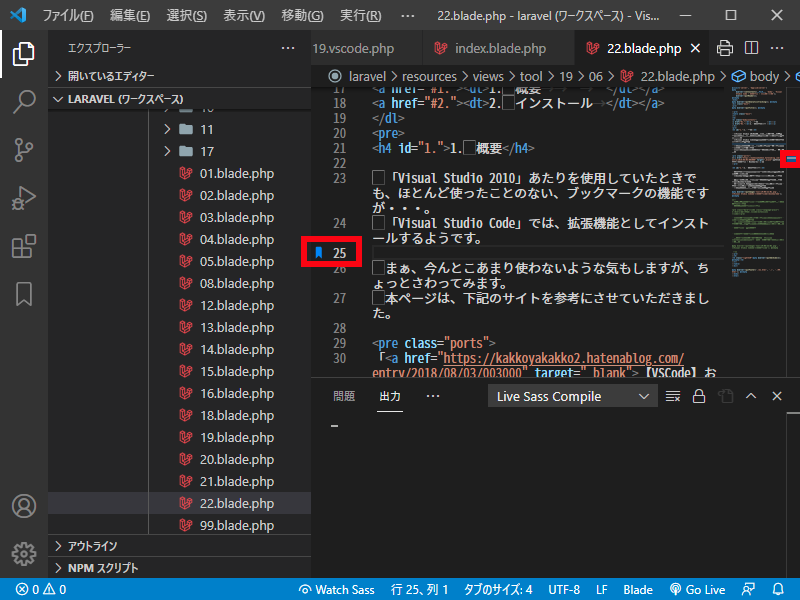This screenshot has width=800, height=600.
Task: Open the 移動 menu
Action: point(302,16)
